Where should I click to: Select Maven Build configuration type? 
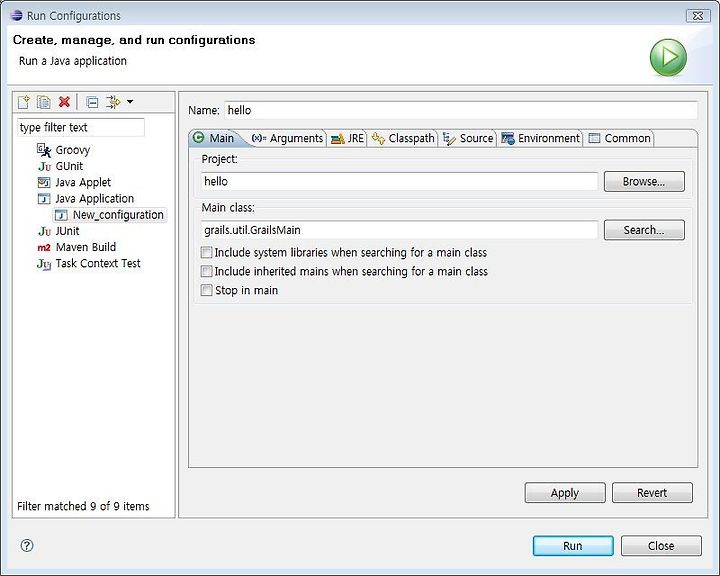click(x=86, y=247)
